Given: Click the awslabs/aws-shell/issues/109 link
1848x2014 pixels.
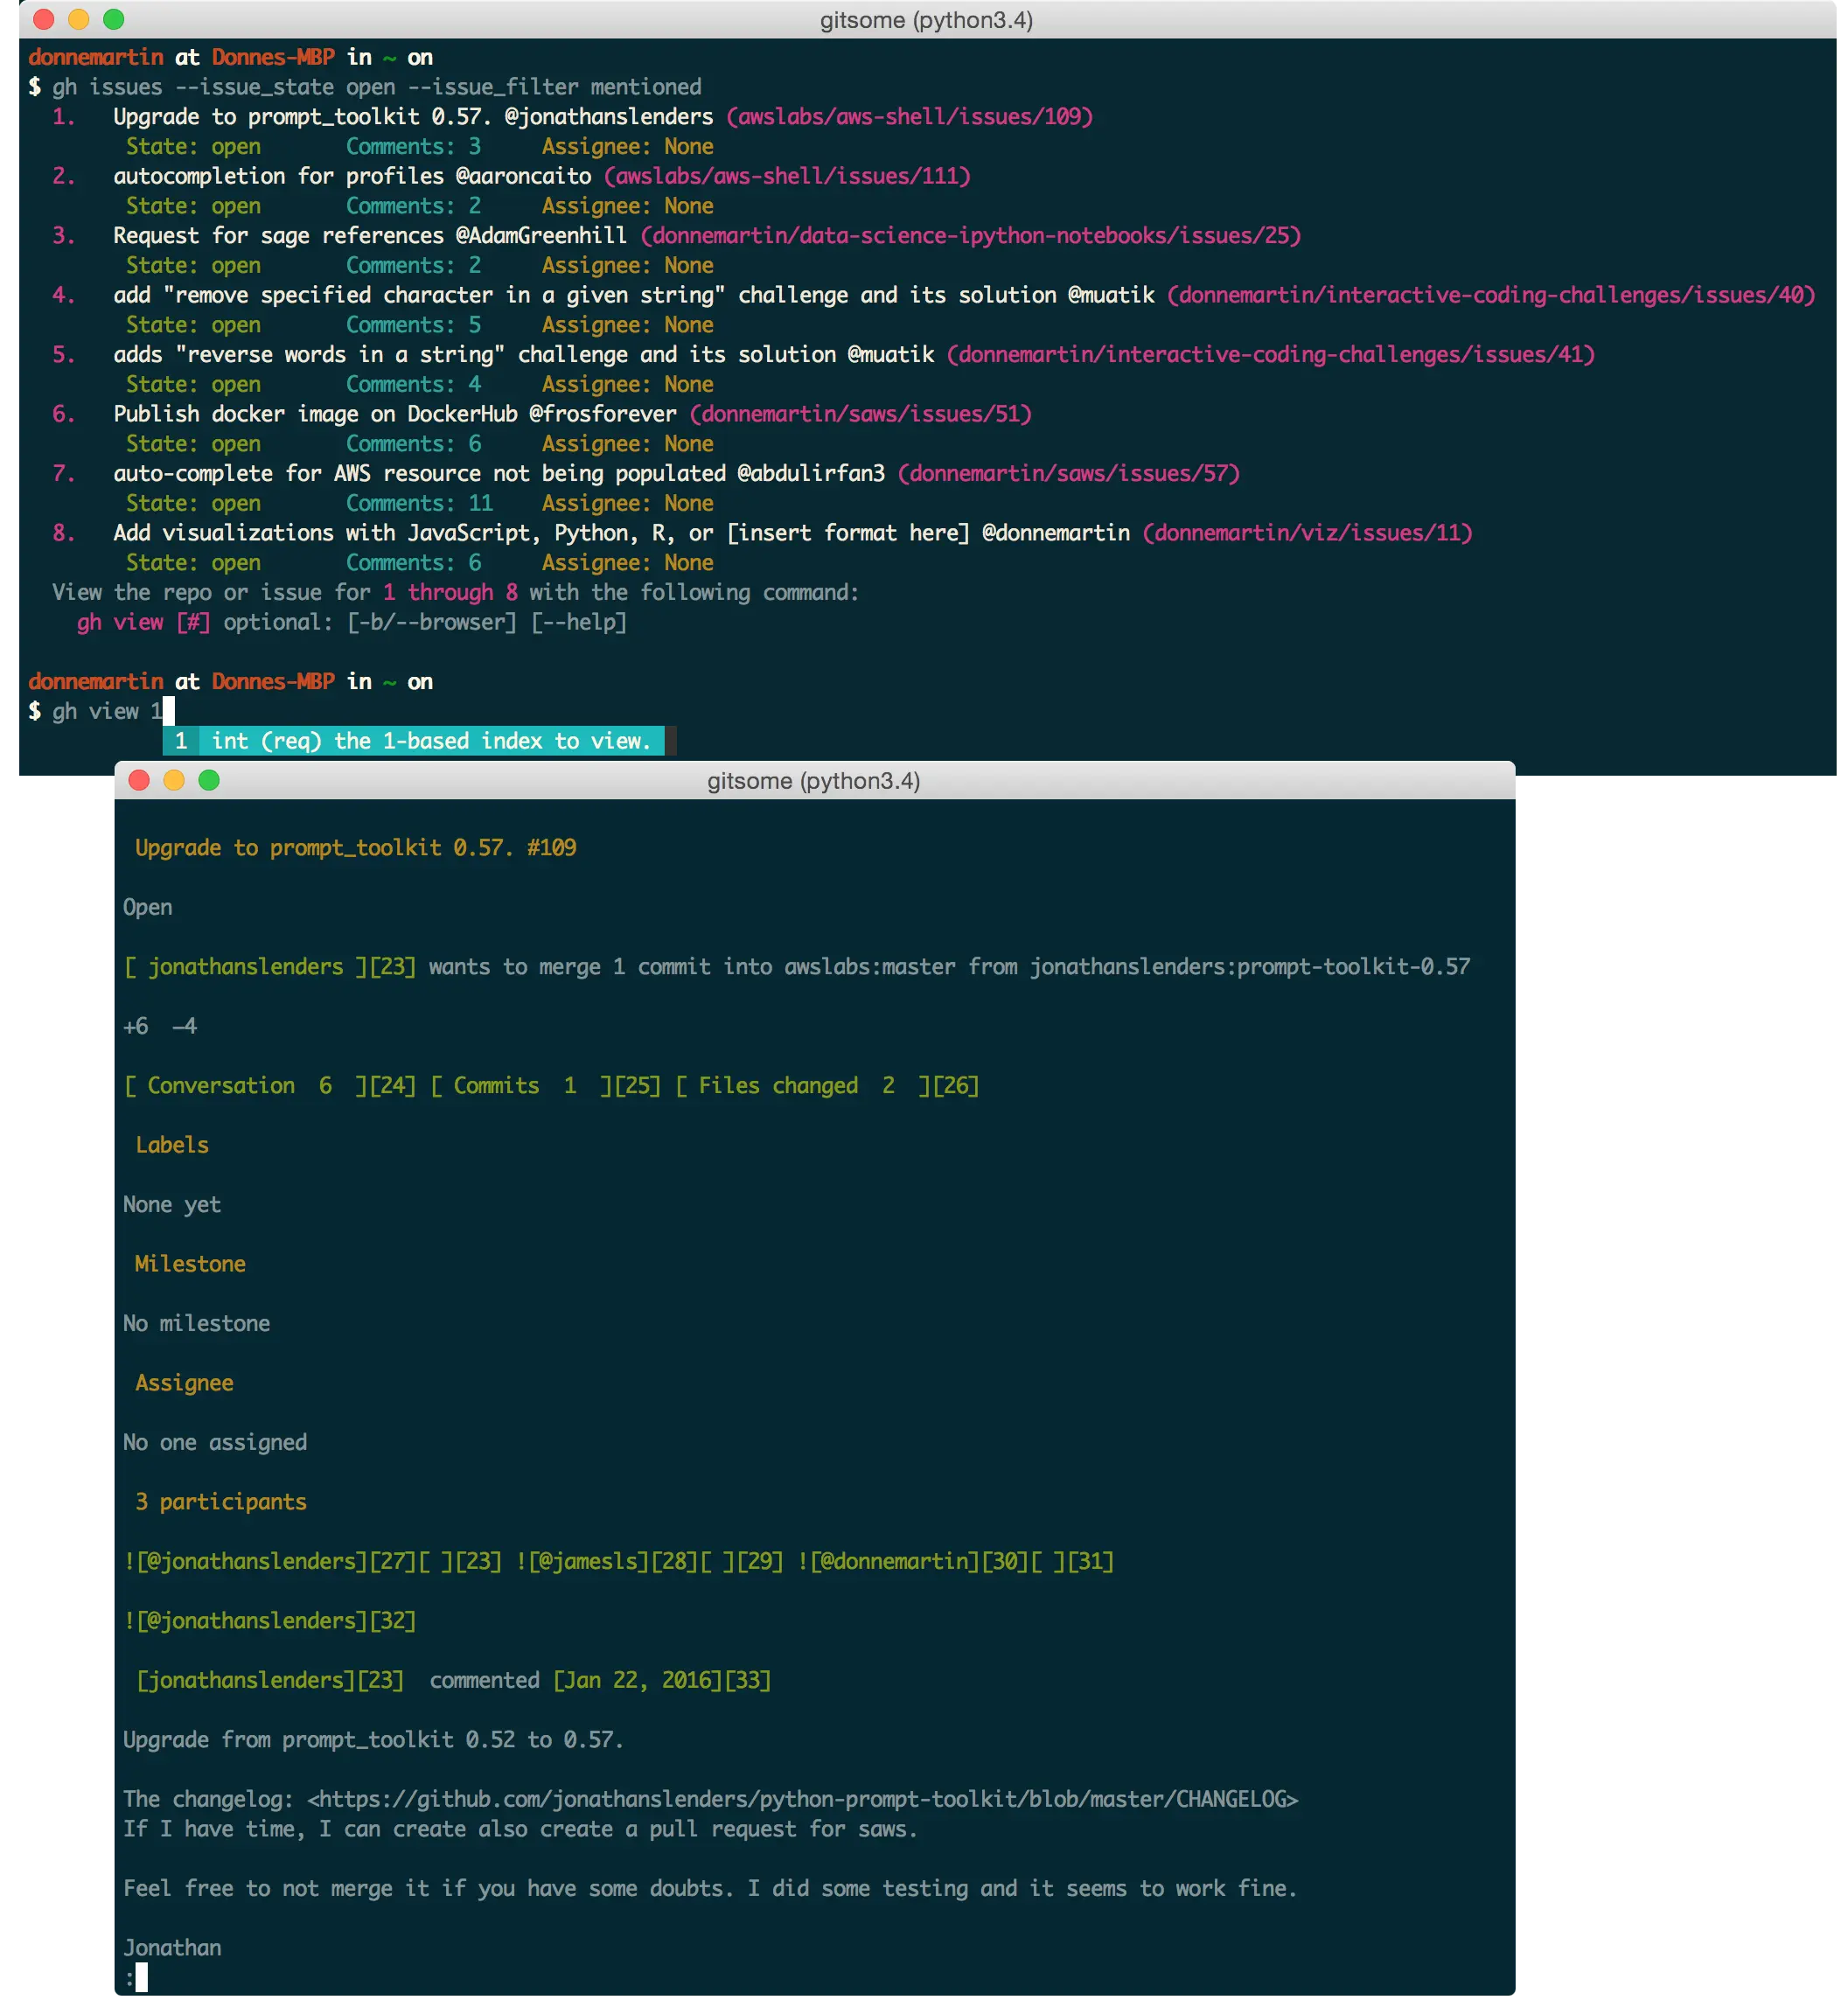Looking at the screenshot, I should (909, 117).
